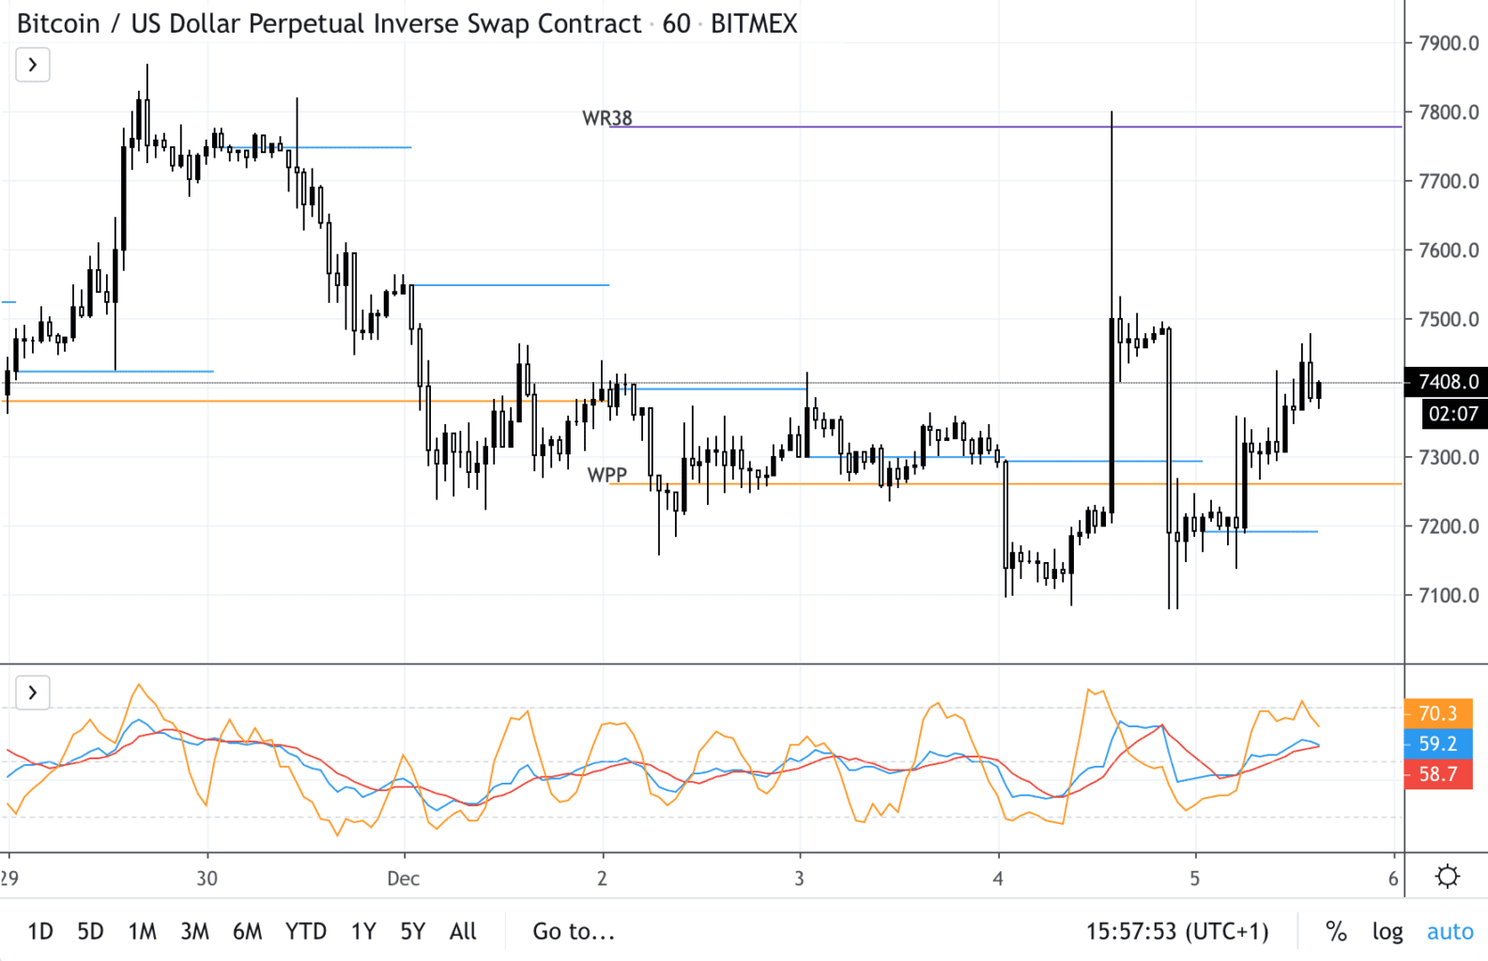Click the BITMEX exchange label
1488x961 pixels.
click(754, 24)
